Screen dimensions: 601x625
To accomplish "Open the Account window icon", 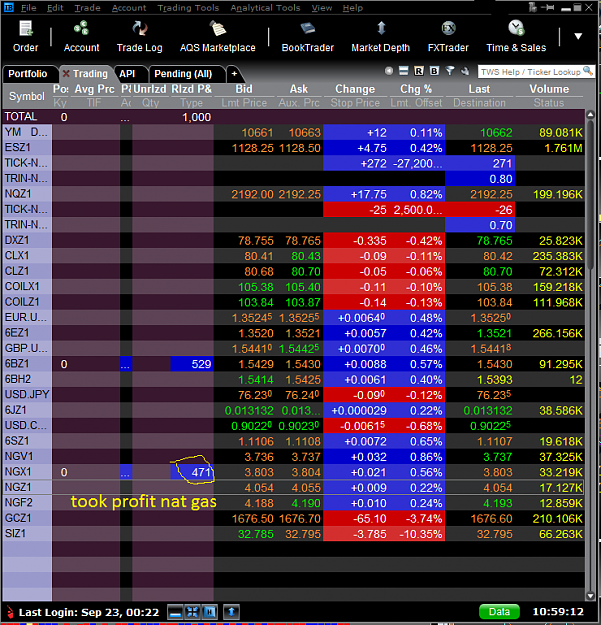I will (81, 37).
